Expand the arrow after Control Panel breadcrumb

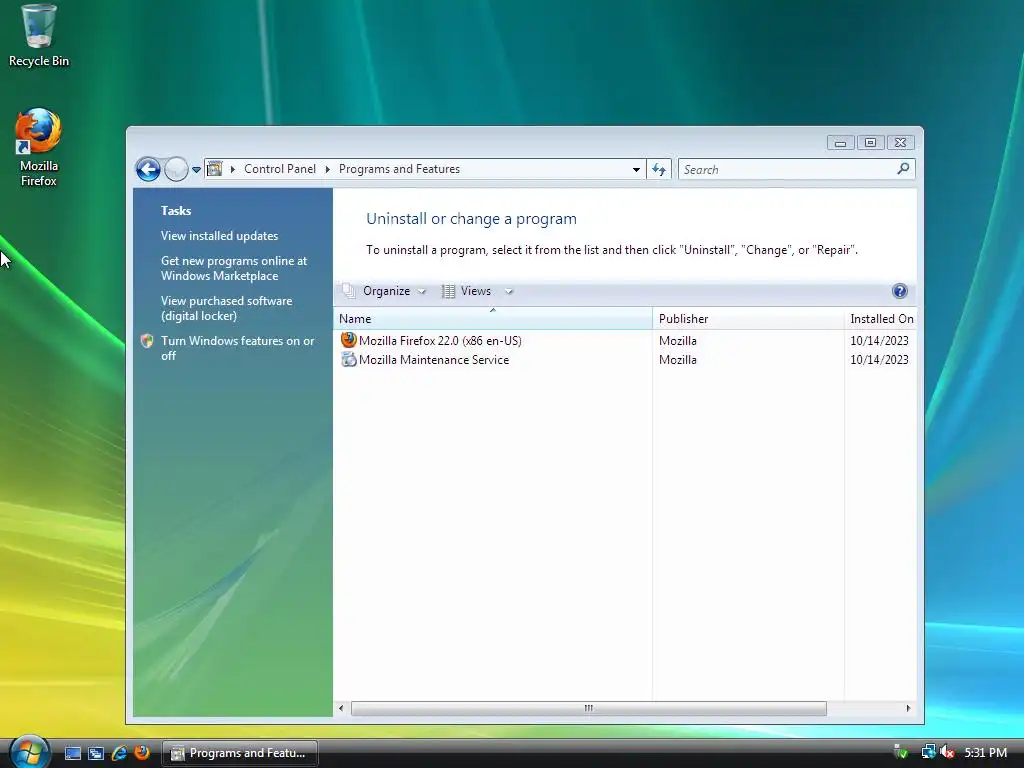click(328, 169)
